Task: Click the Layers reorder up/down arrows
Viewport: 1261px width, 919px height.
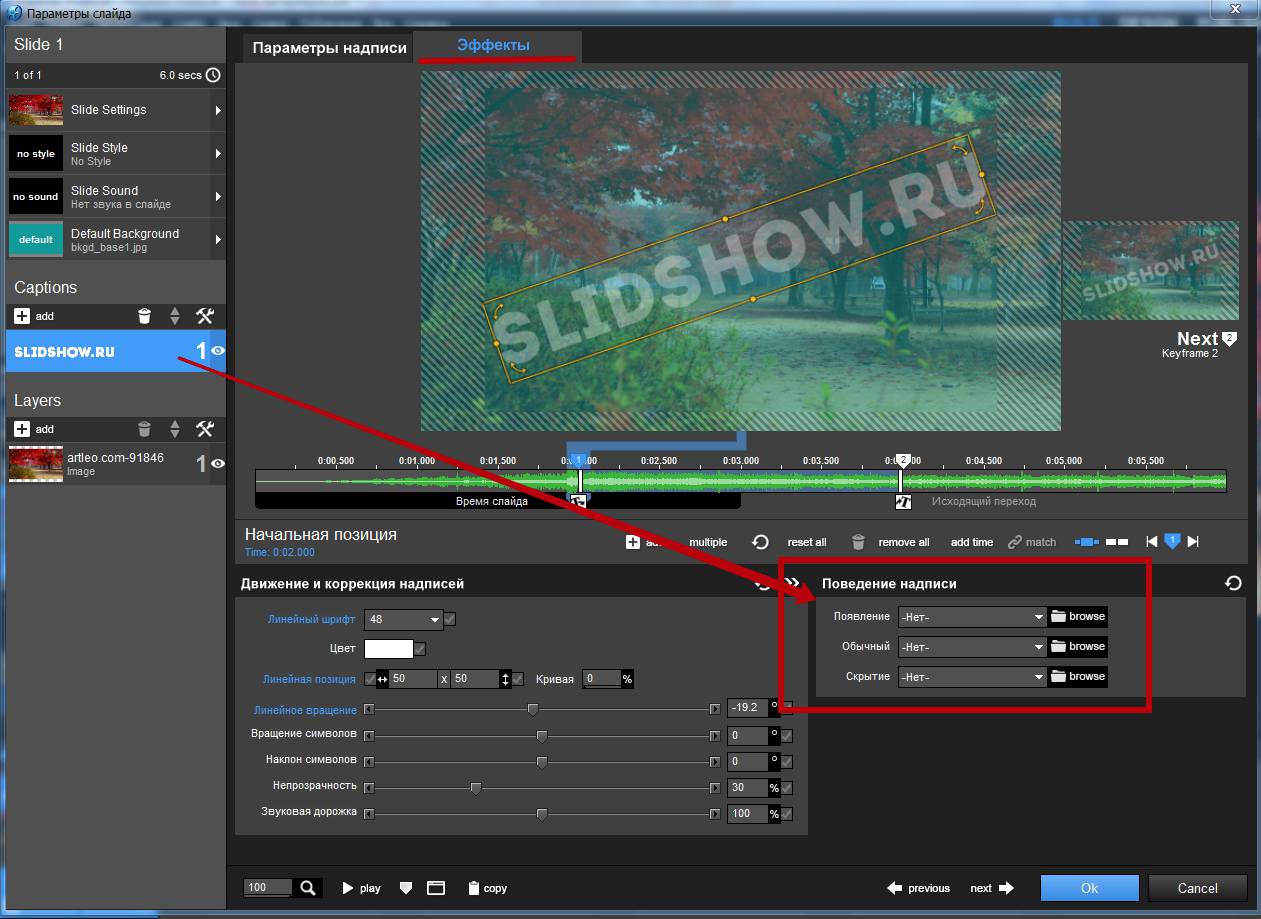Action: click(x=175, y=429)
